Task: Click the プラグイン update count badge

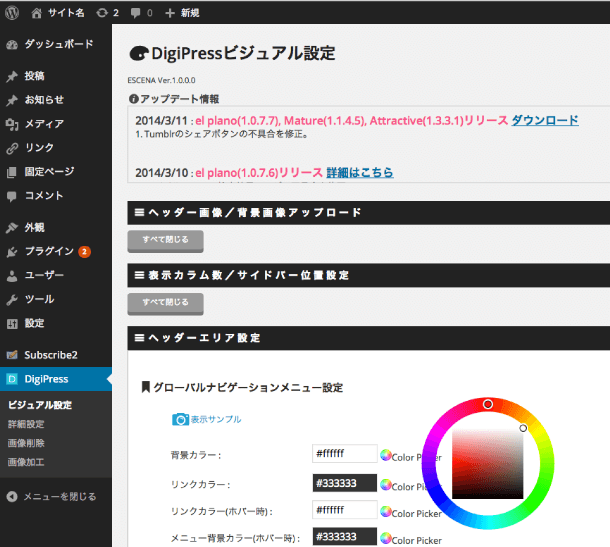Action: tap(84, 252)
